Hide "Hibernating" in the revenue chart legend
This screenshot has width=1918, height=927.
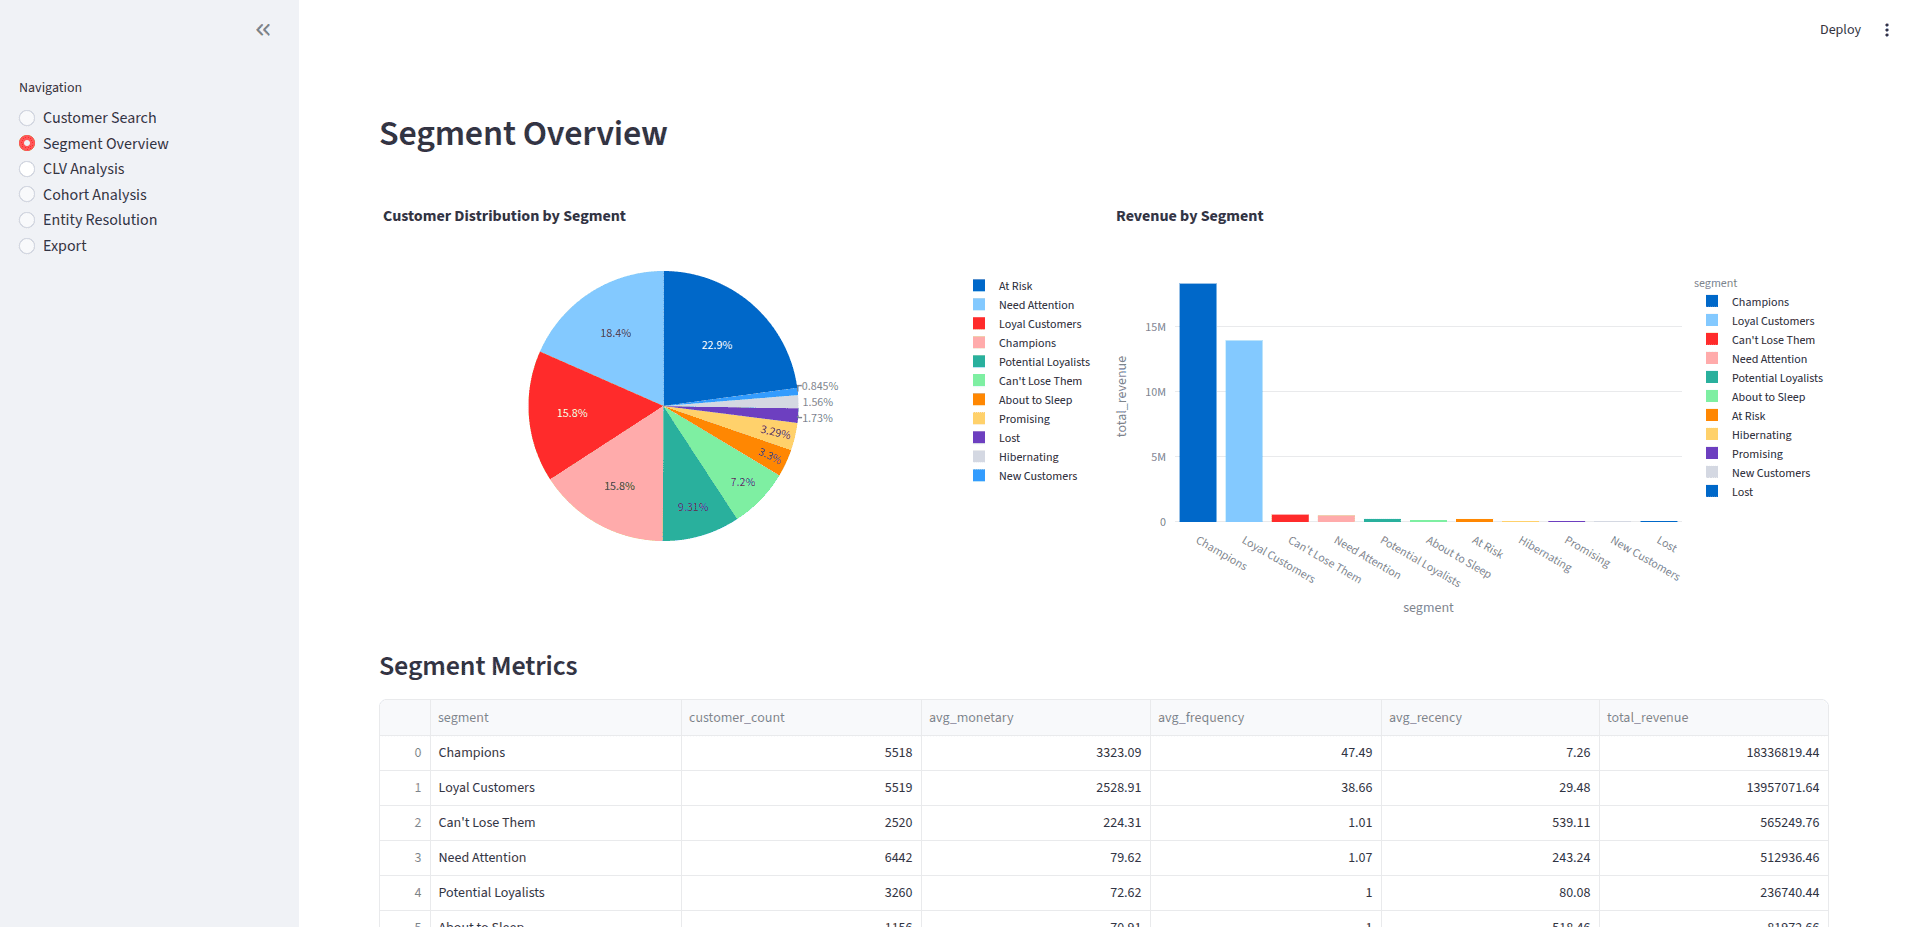(x=1763, y=434)
